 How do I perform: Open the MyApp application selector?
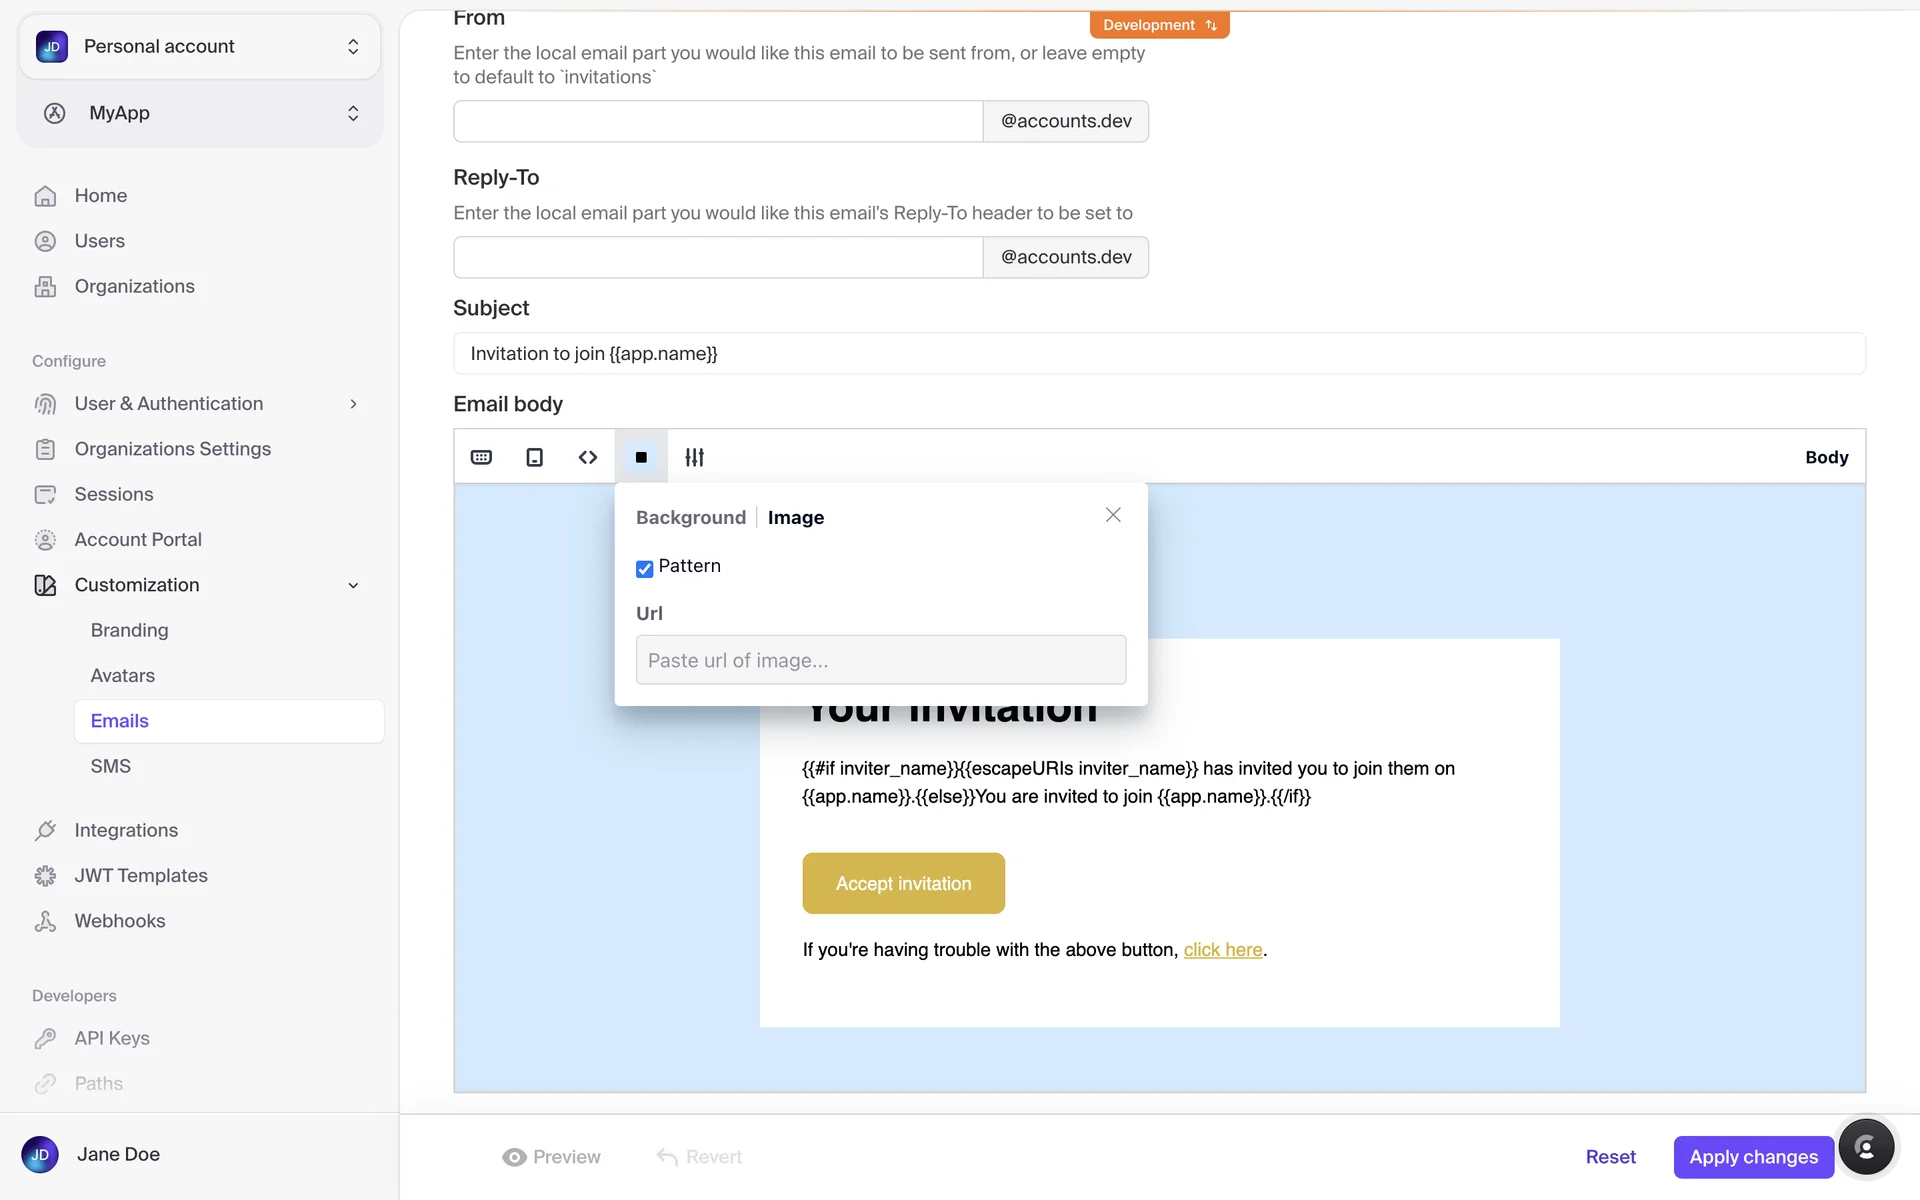[x=200, y=113]
